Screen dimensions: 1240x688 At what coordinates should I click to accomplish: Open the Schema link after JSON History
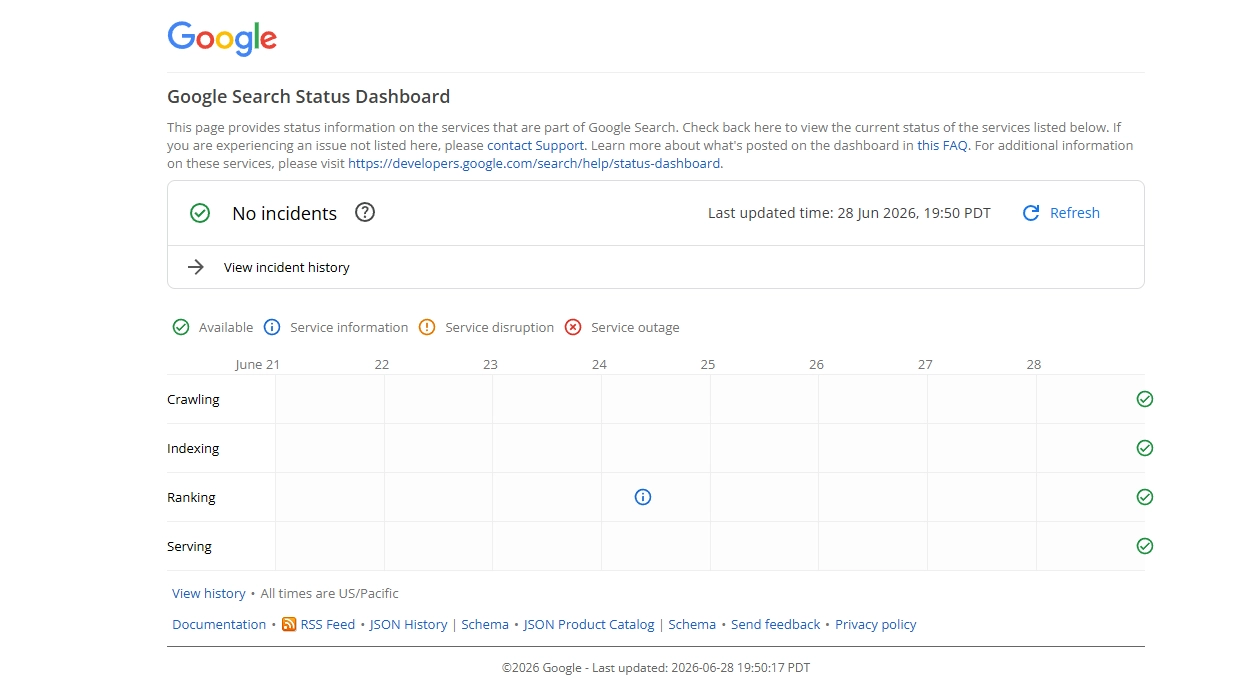point(485,624)
